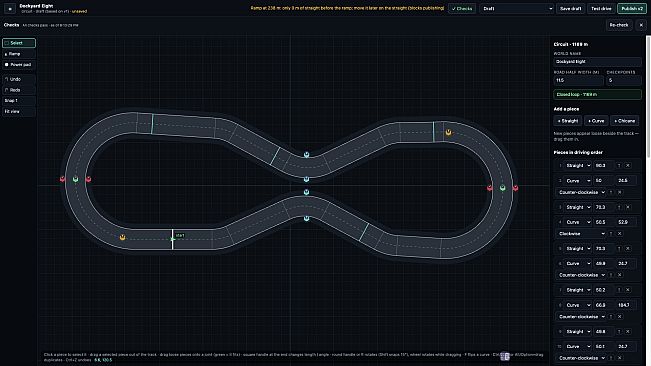Open piece 4 Clockwise direction dropdown
Image resolution: width=651 pixels, height=366 pixels.
click(581, 234)
